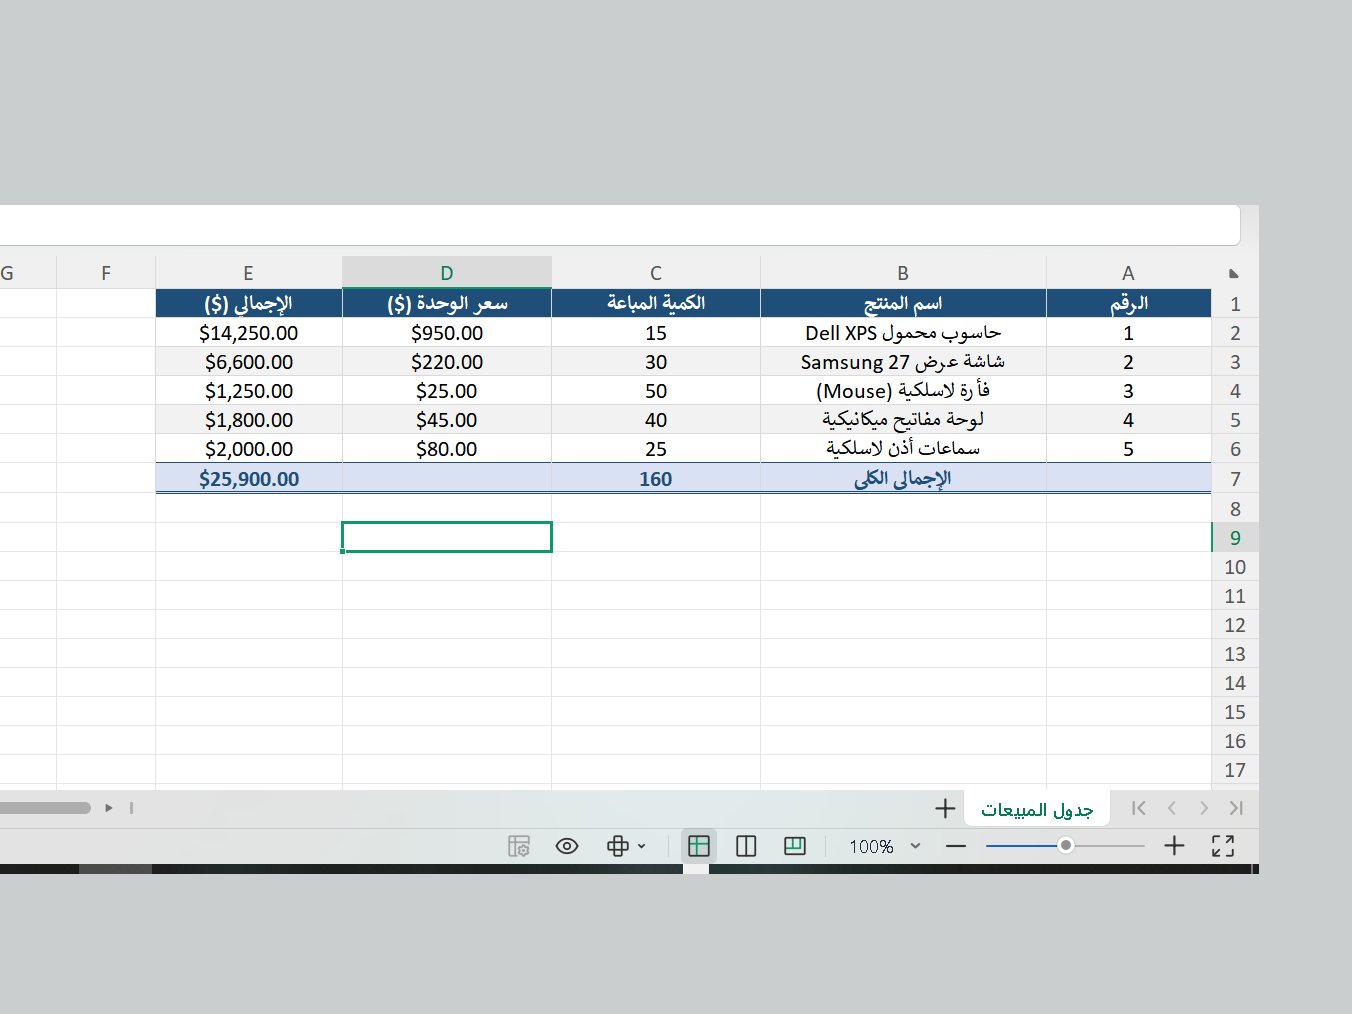
Task: Select the Samsung 27 شاشة عرض cell
Action: (903, 362)
